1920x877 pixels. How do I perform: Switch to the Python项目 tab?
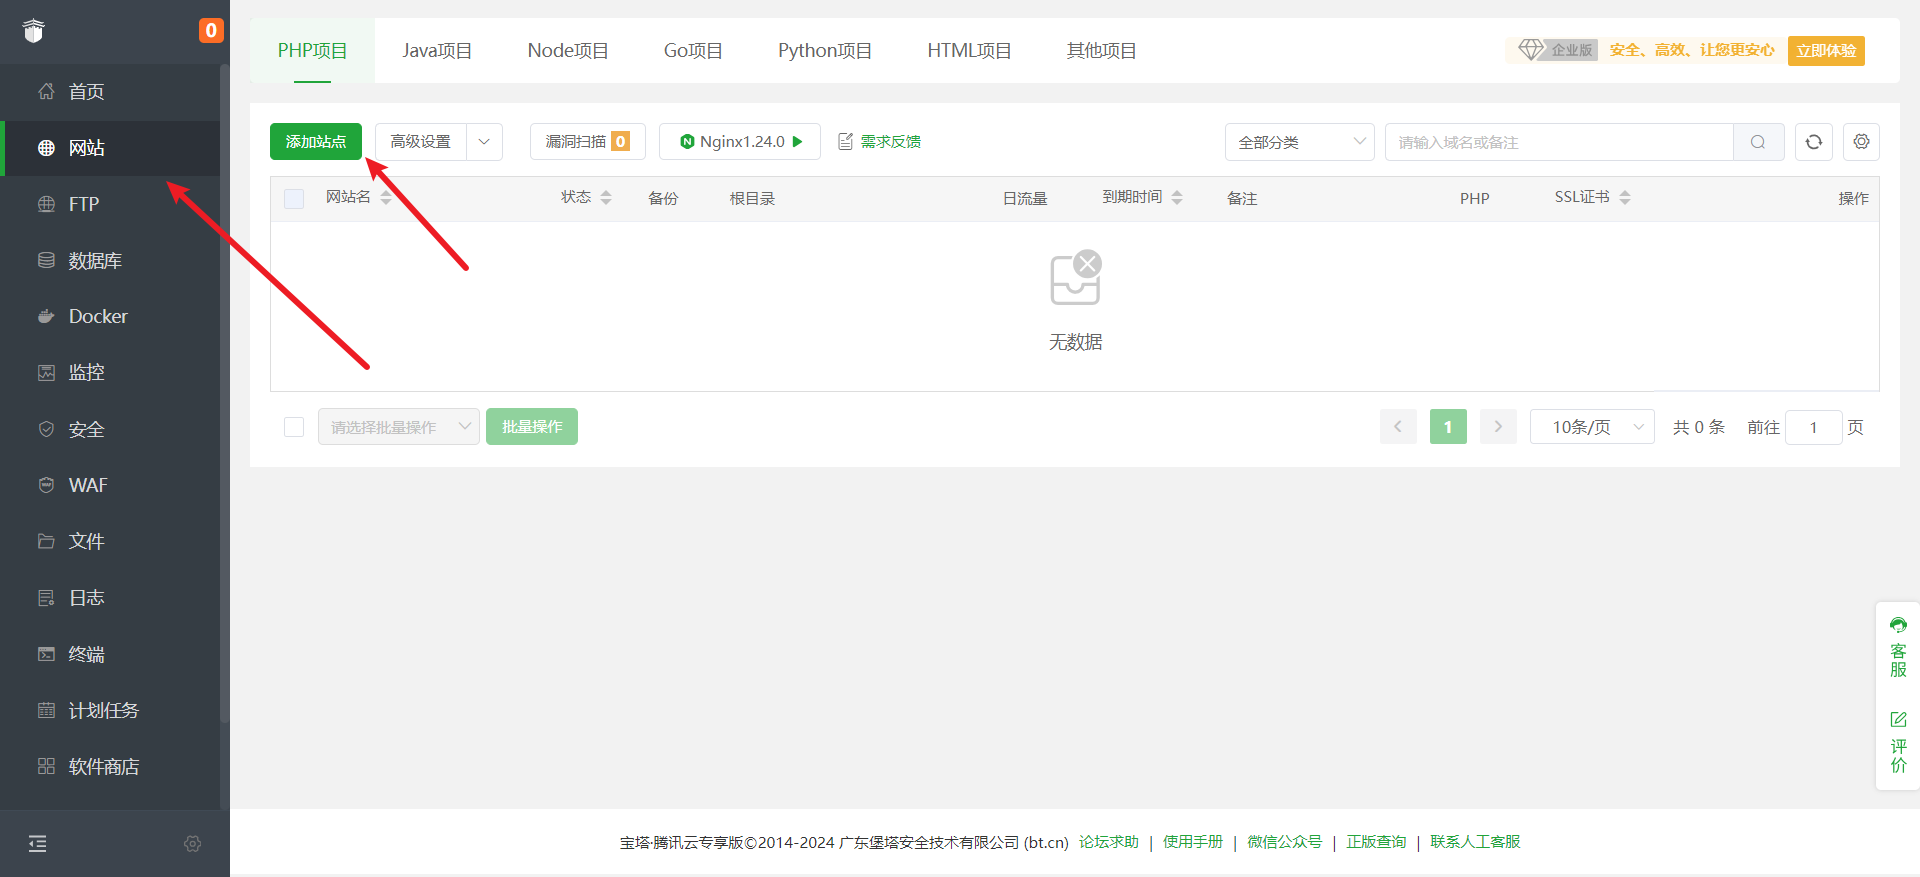point(825,51)
